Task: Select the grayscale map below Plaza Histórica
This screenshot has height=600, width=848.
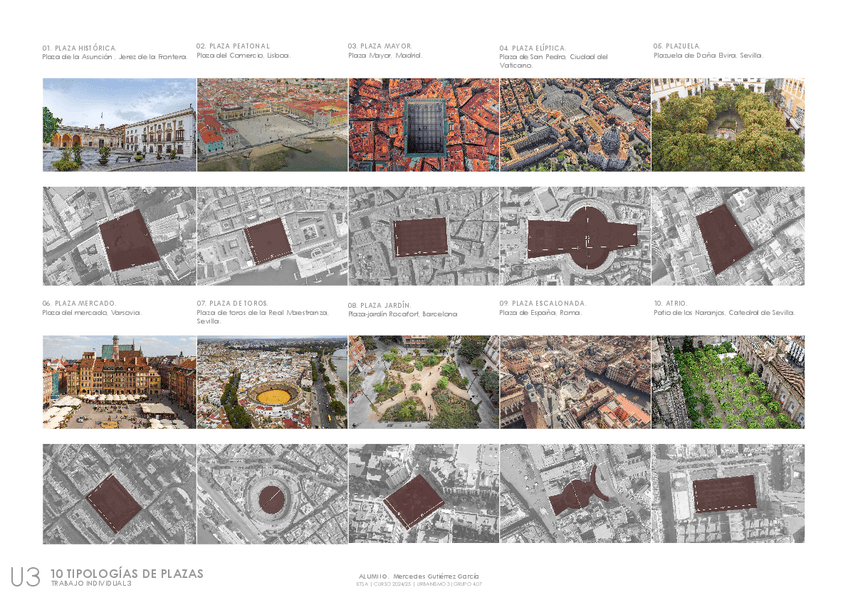Action: click(x=119, y=237)
